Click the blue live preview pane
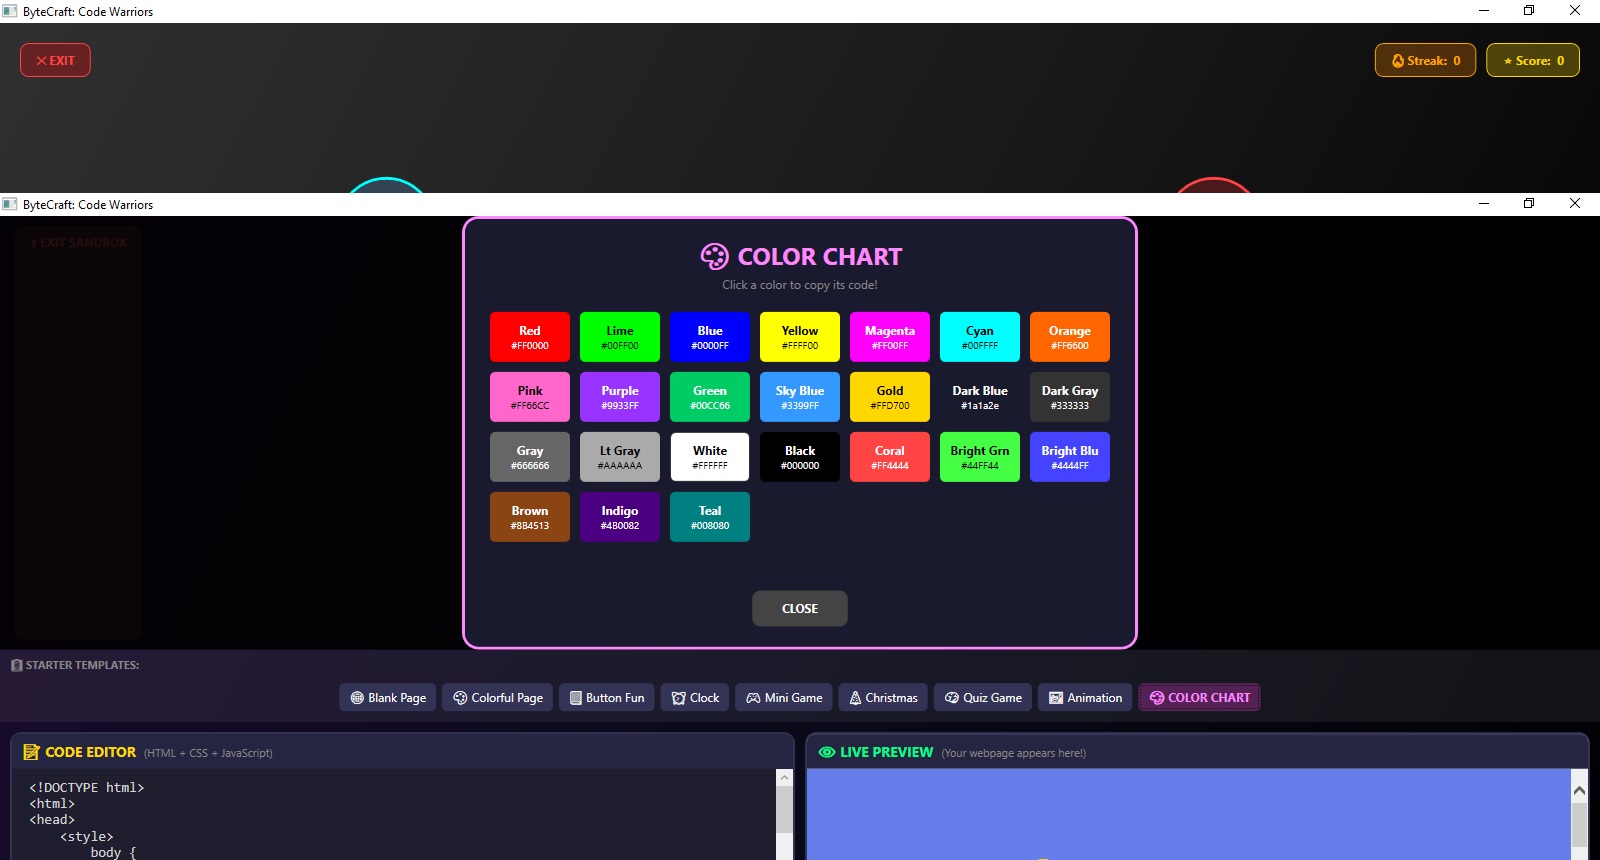1600x860 pixels. pos(1188,814)
